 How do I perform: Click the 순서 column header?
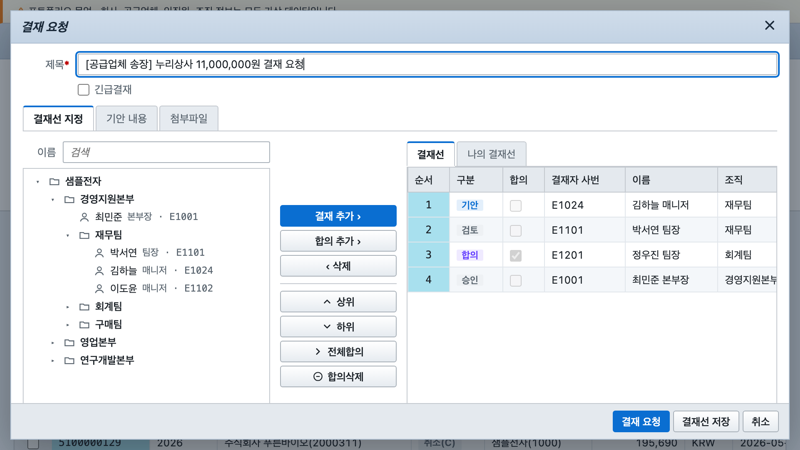tap(429, 180)
